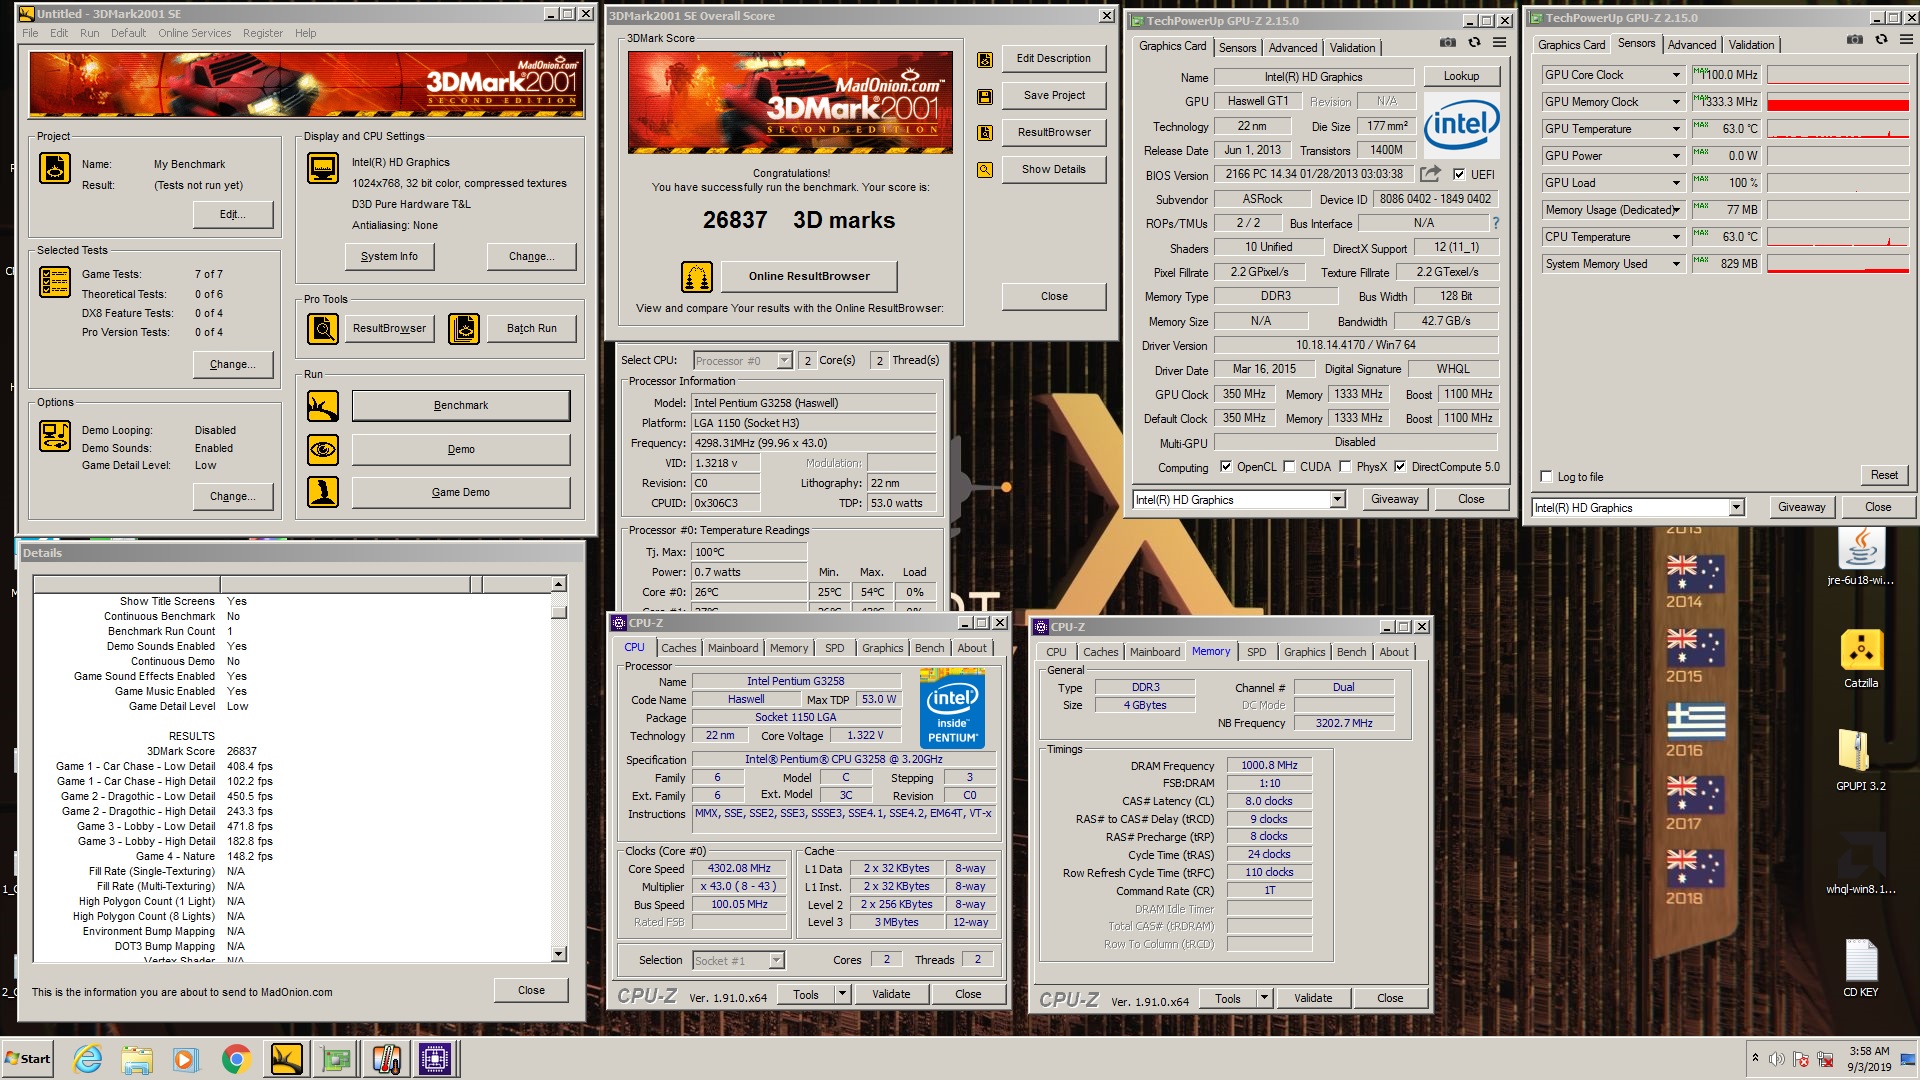Screen dimensions: 1920x1080
Task: Click the Demo eye icon
Action: 323,450
